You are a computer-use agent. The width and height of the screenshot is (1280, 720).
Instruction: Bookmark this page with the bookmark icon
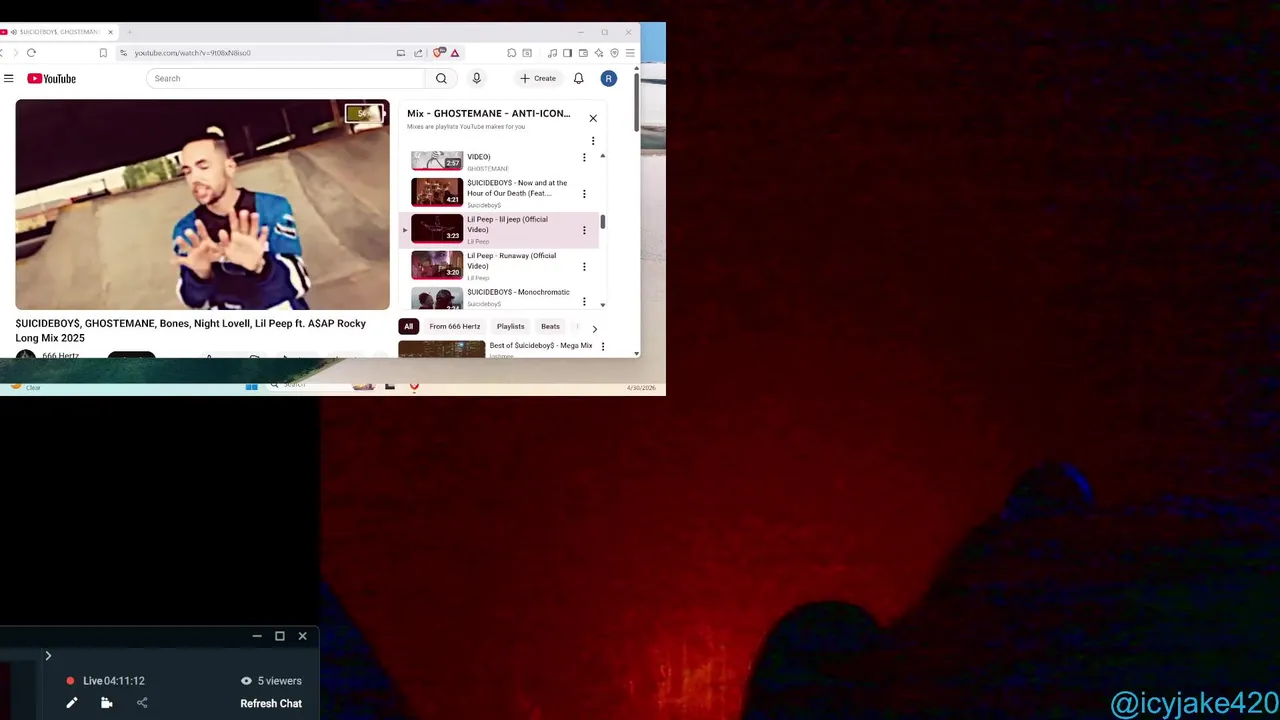103,53
